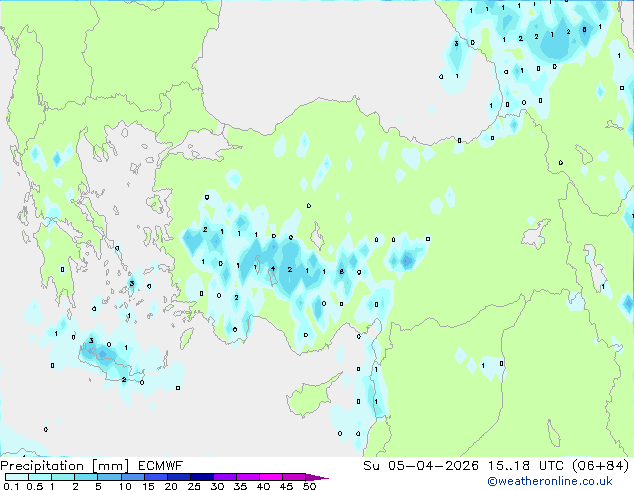634x490 pixels.
Task: Click the 'Precipitation' title text
Action: [42, 466]
